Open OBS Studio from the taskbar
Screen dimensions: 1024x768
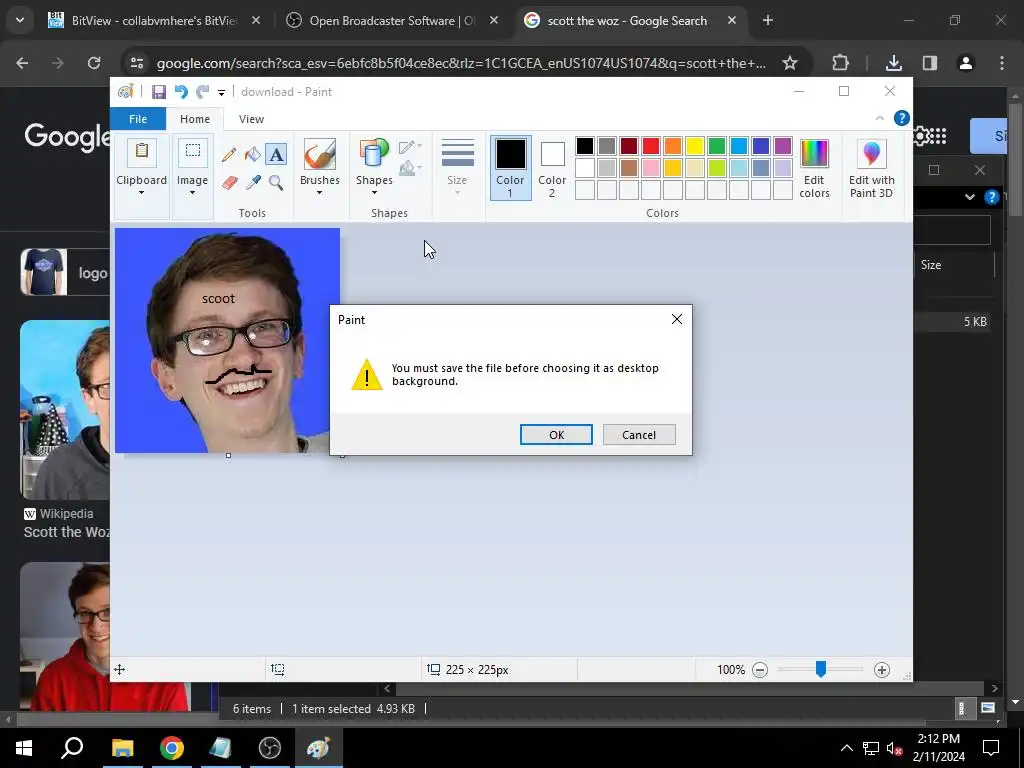269,748
